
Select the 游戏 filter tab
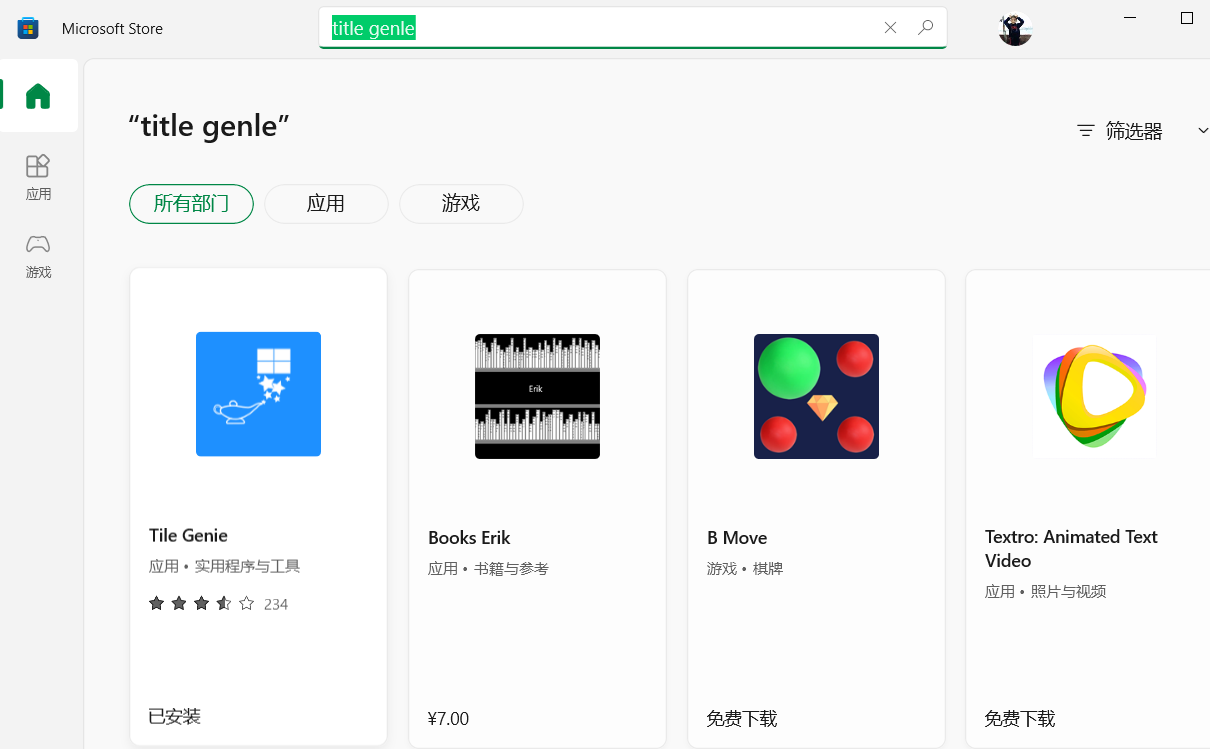coord(461,204)
